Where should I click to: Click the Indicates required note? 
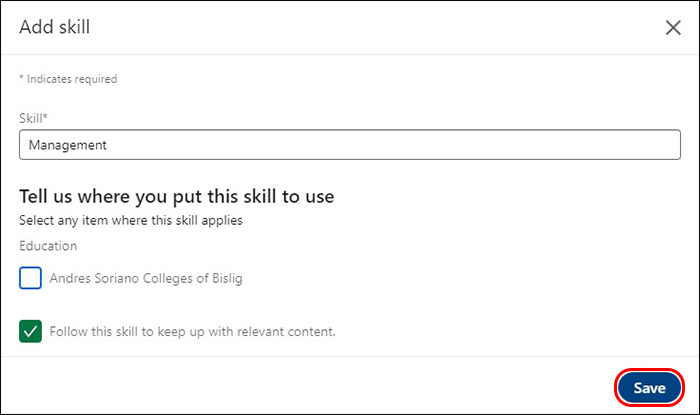pyautogui.click(x=68, y=79)
